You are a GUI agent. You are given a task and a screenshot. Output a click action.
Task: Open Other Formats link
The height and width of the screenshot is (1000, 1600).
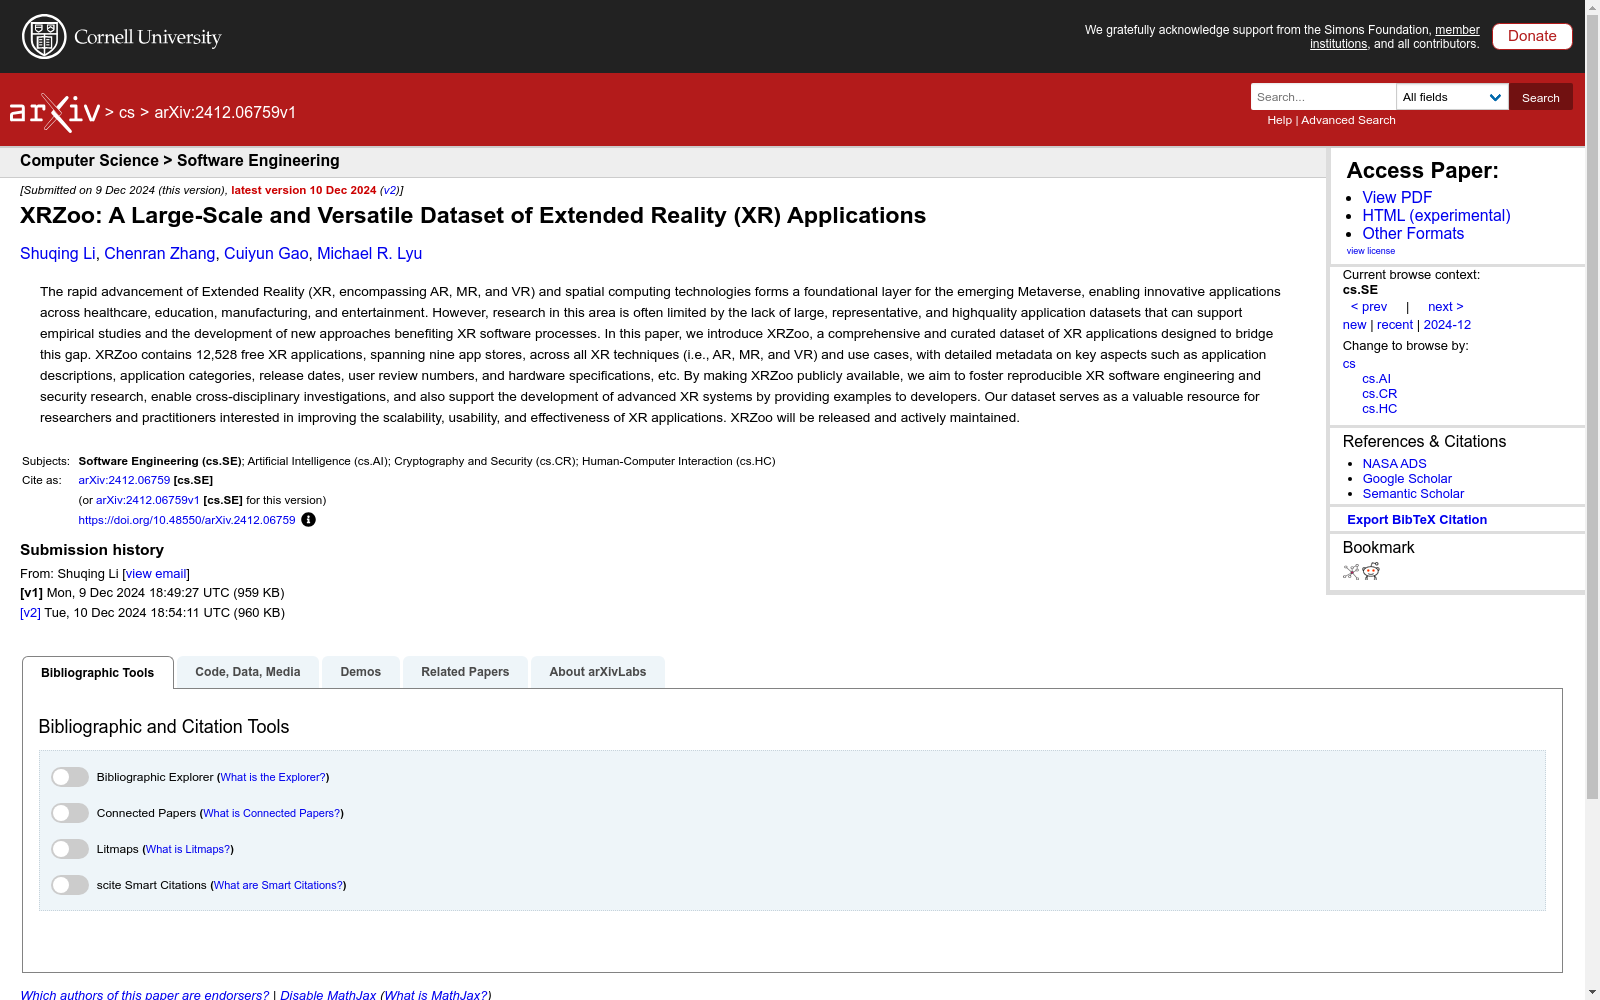1413,234
